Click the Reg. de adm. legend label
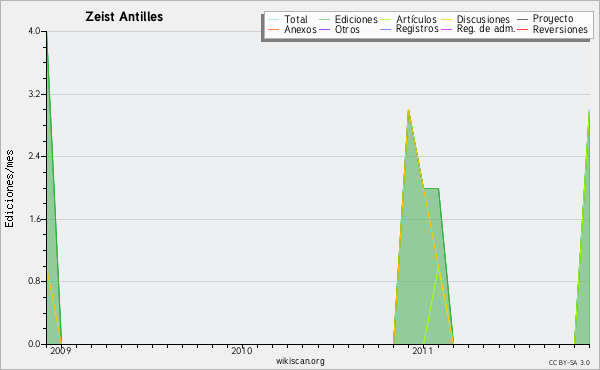 click(x=486, y=29)
